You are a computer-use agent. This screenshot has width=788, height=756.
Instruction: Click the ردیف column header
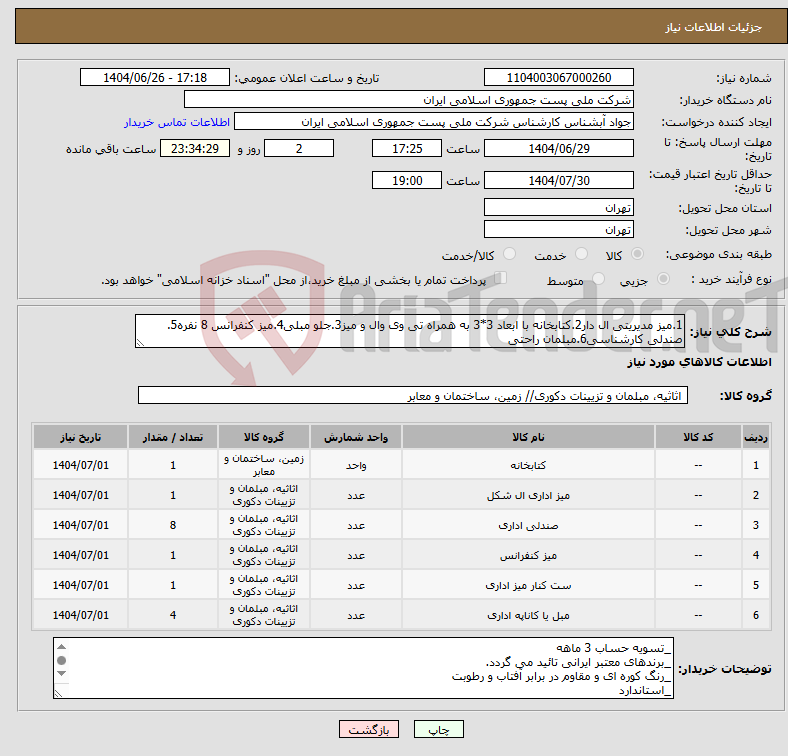[x=755, y=437]
